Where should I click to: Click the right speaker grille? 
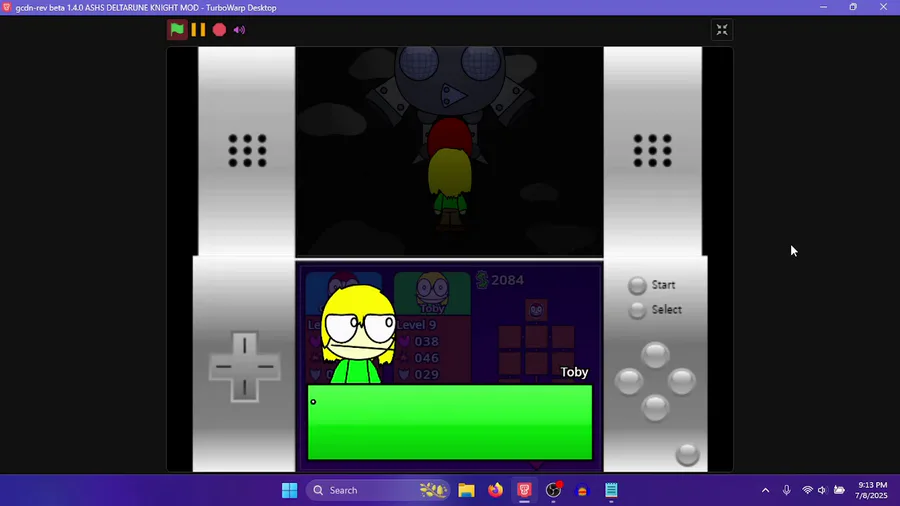pyautogui.click(x=652, y=151)
